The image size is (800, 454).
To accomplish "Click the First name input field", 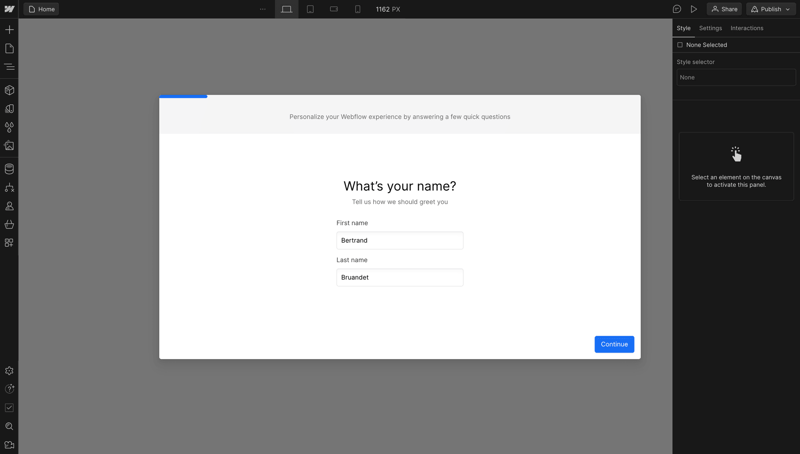I will [x=400, y=240].
